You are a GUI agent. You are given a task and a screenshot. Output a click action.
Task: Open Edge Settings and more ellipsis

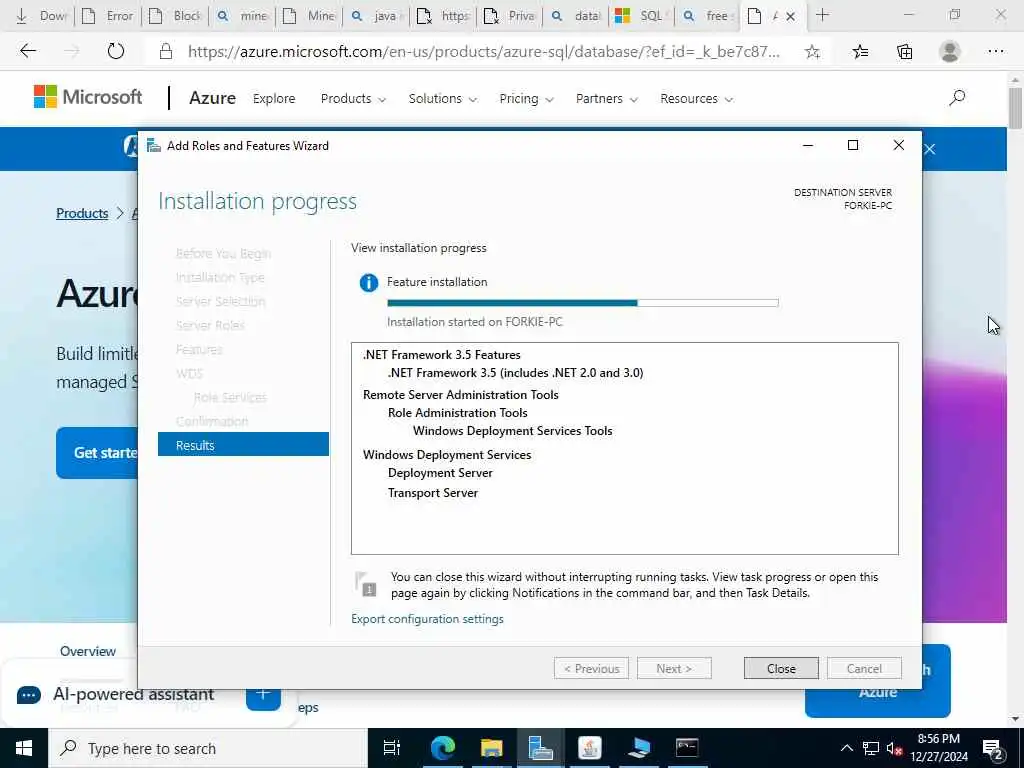coord(995,51)
